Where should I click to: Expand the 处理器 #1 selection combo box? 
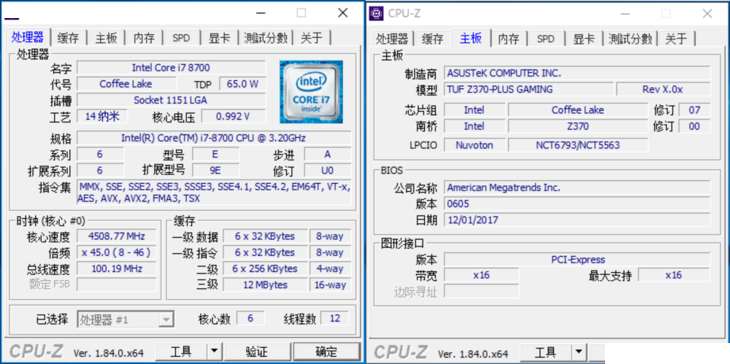click(x=126, y=319)
